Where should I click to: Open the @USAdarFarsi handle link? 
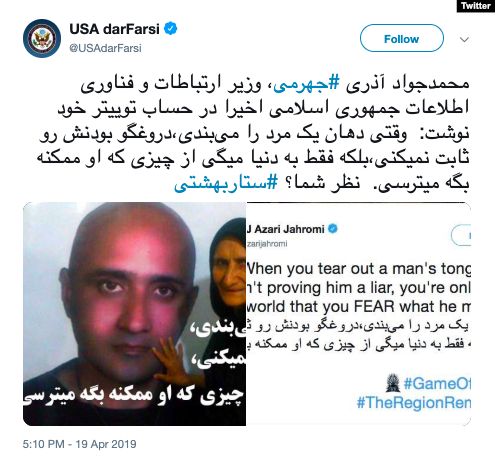click(105, 48)
